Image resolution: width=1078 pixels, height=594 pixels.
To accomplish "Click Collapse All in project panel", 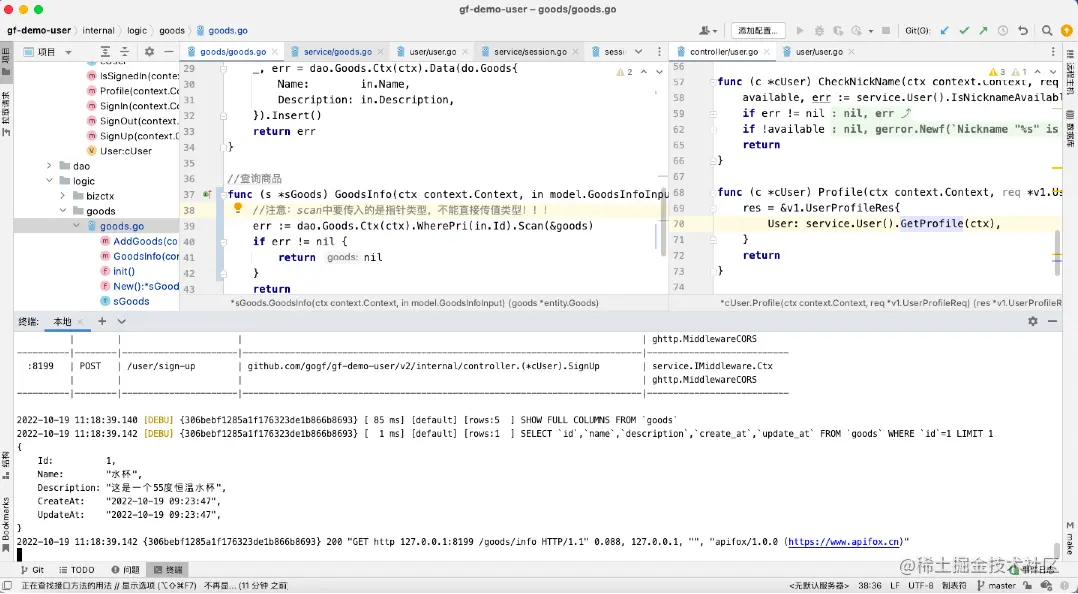I will 124,52.
